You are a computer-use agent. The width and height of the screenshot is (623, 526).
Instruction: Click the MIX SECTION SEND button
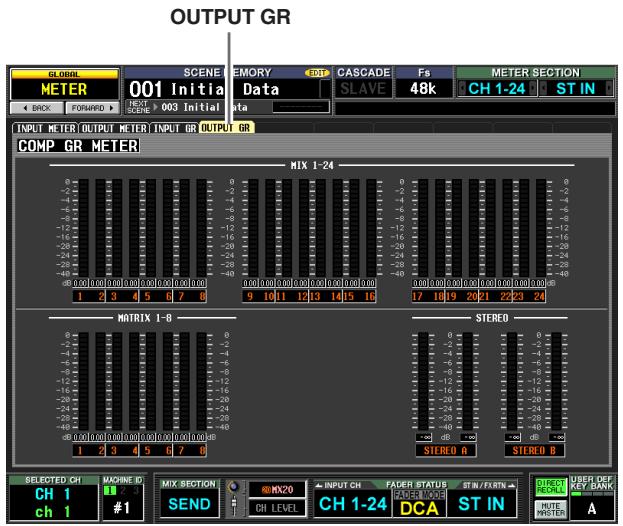pyautogui.click(x=189, y=504)
